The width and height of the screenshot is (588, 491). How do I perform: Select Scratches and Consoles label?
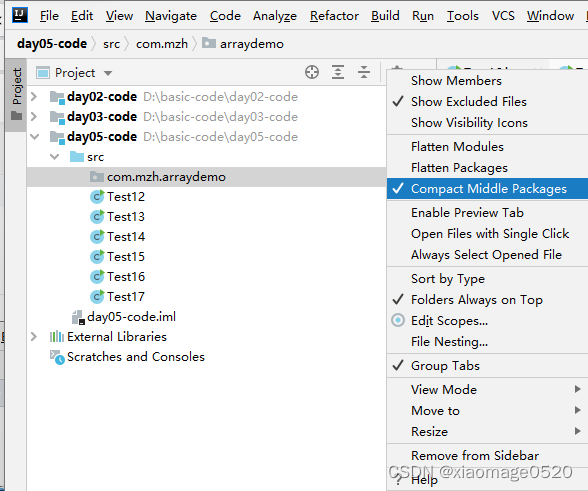click(x=136, y=357)
